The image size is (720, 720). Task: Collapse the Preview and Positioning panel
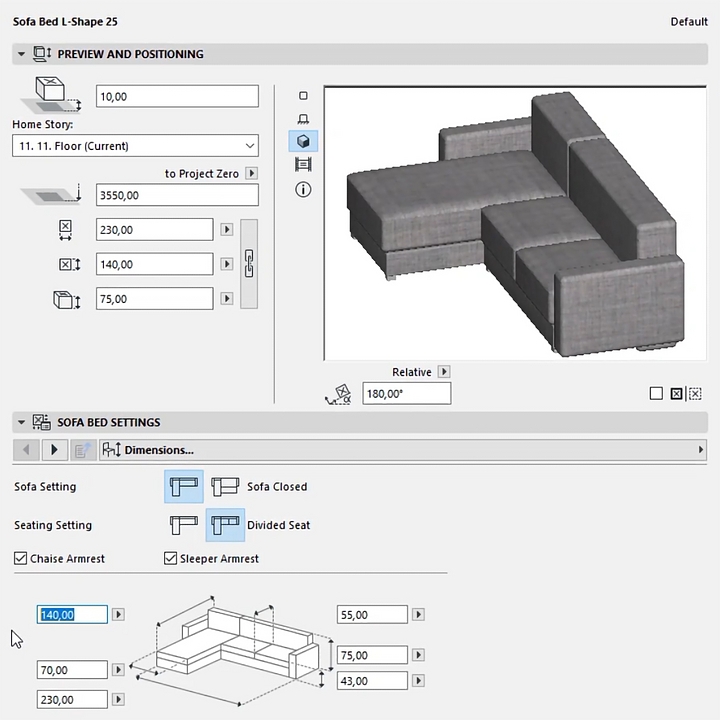point(21,54)
